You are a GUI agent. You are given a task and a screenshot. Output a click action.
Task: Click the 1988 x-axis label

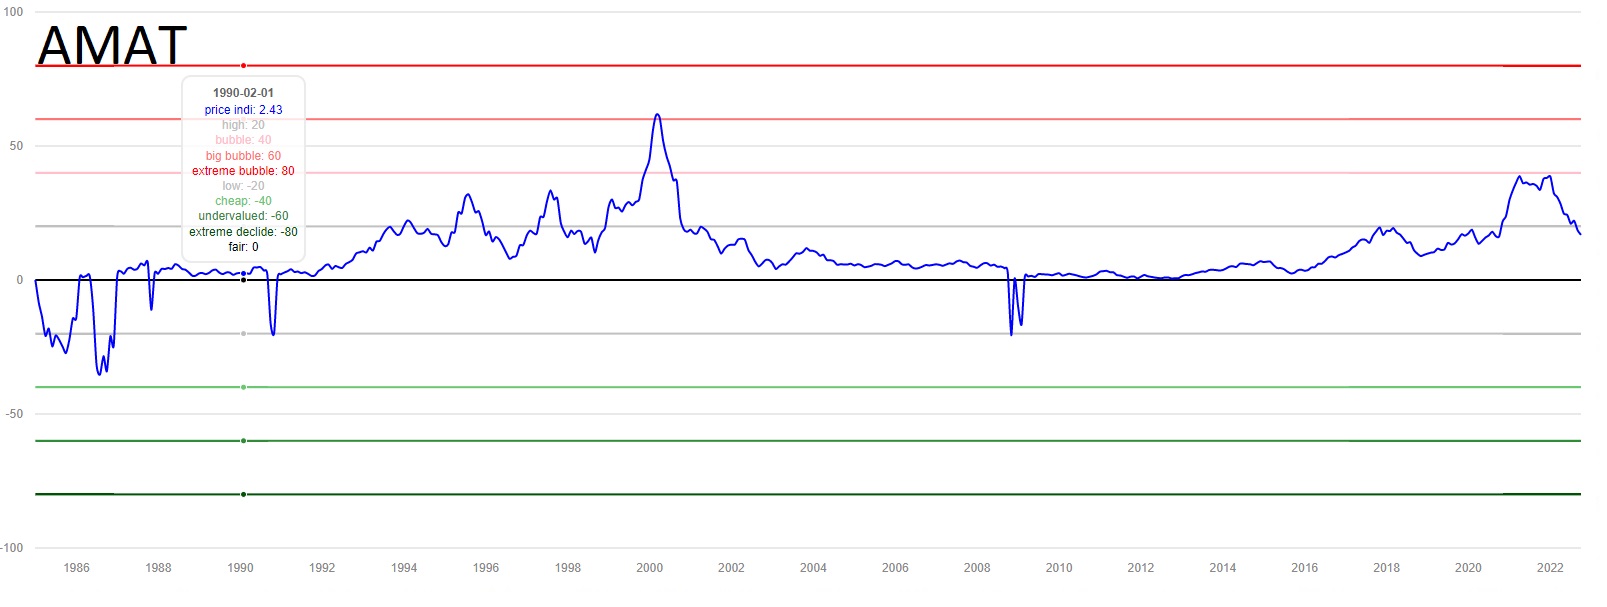[x=158, y=568]
